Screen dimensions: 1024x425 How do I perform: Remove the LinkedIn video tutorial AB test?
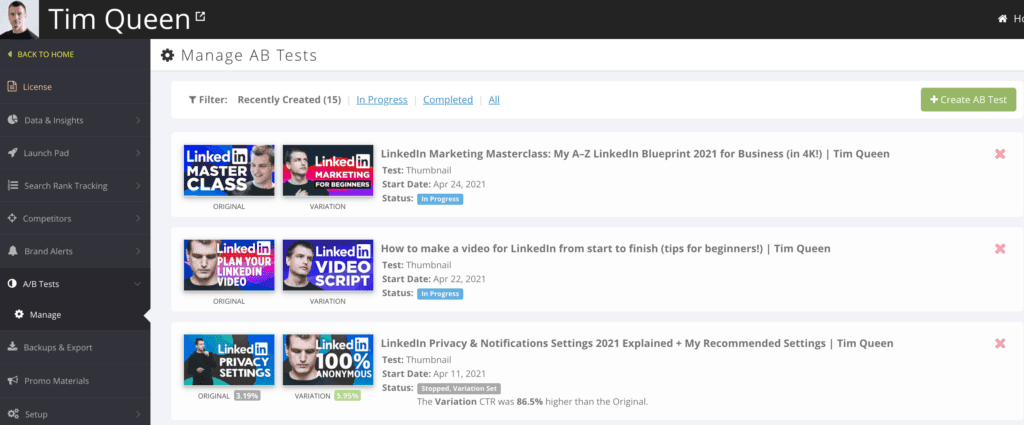(999, 249)
